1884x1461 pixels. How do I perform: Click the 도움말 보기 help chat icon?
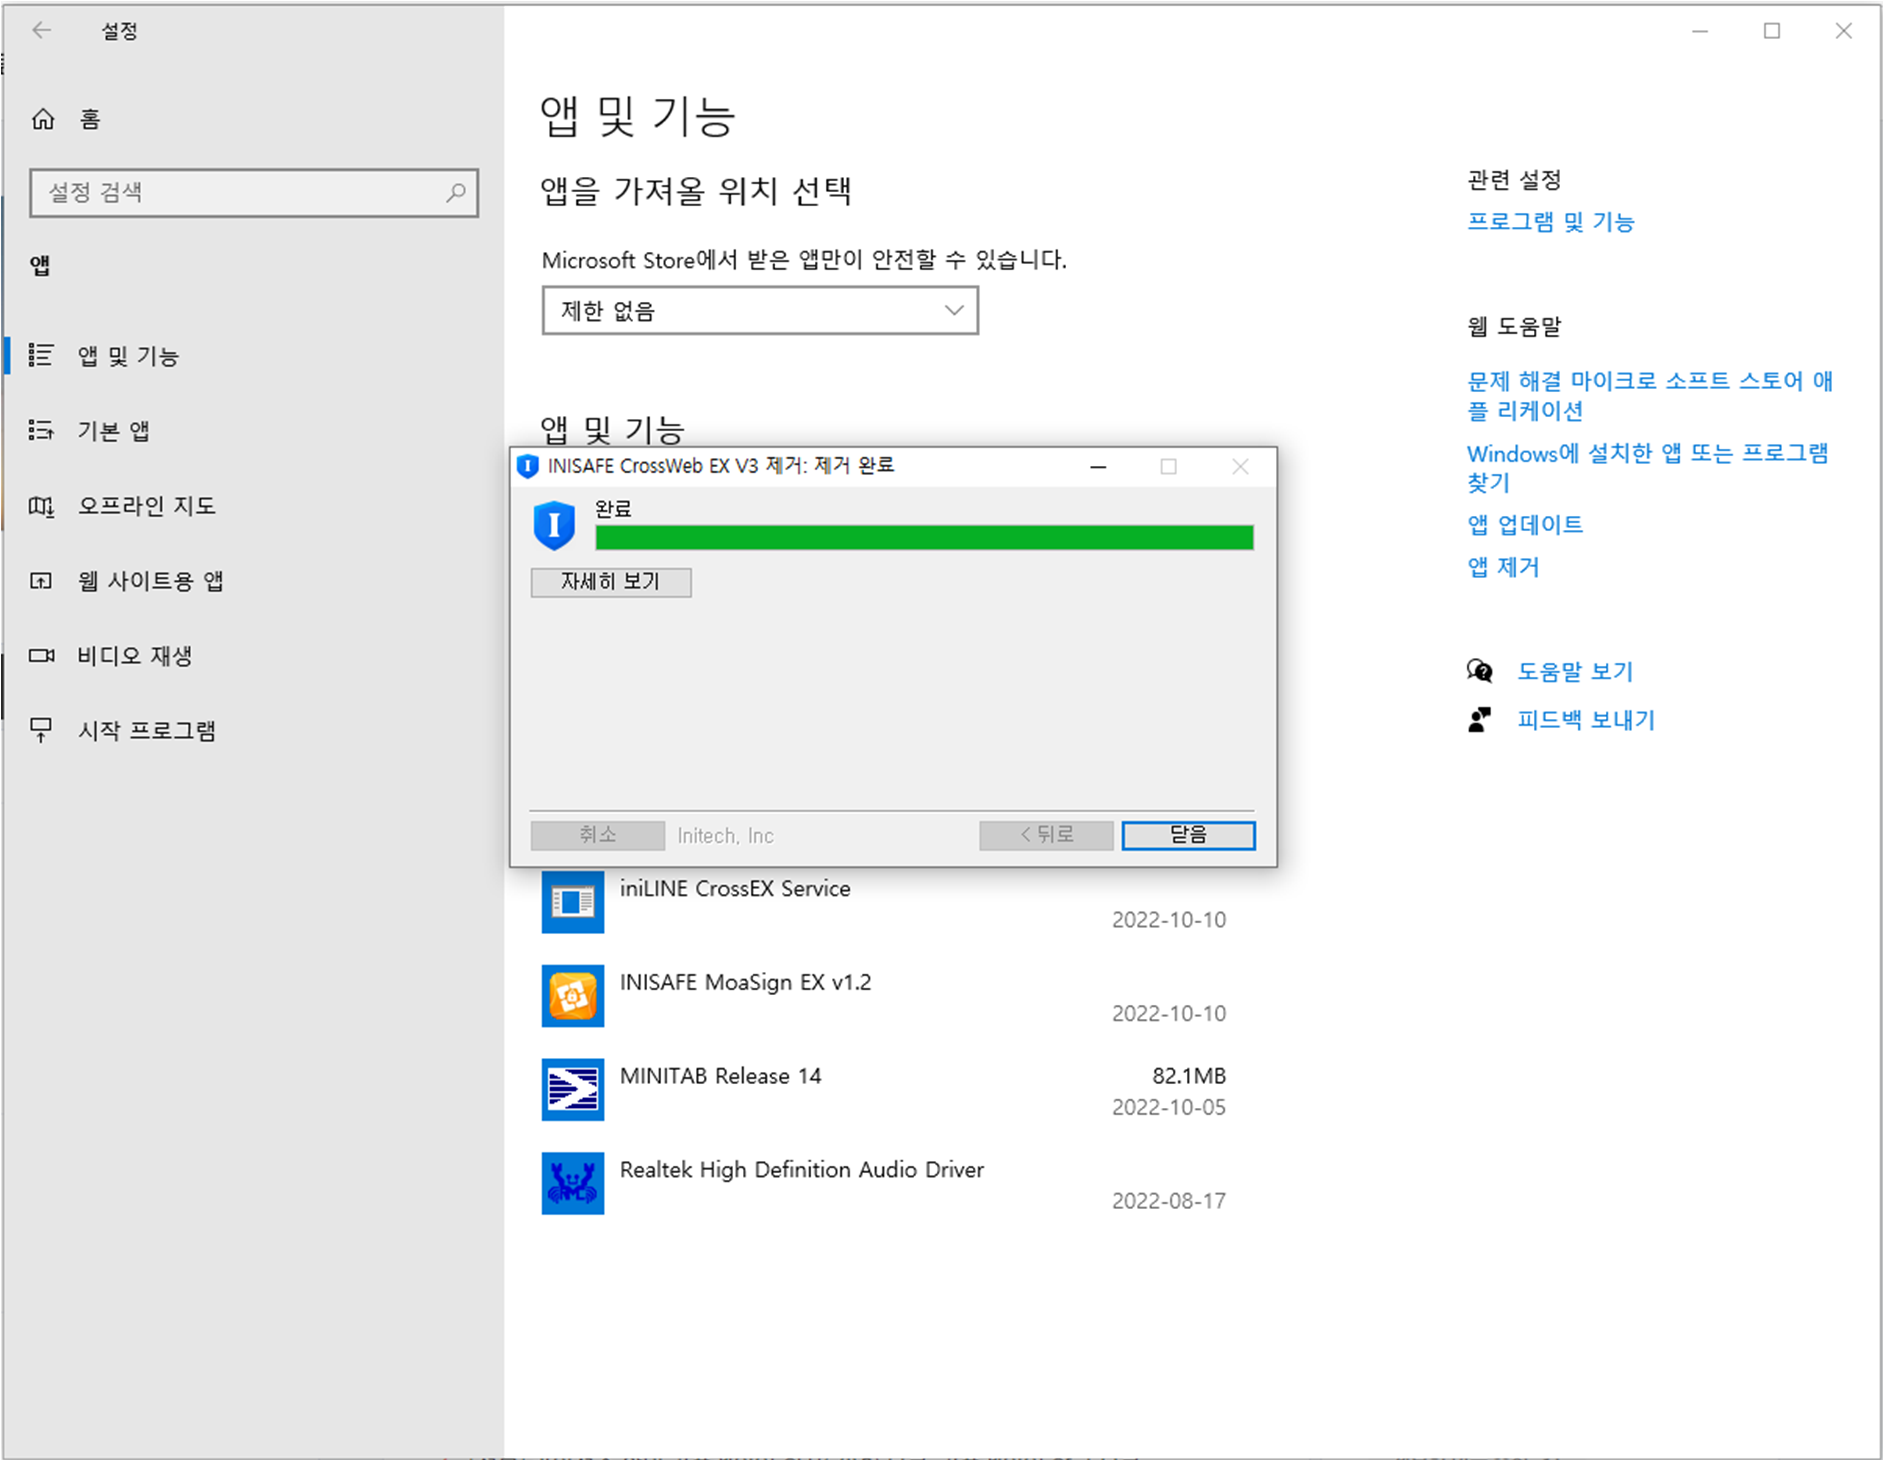[x=1480, y=671]
